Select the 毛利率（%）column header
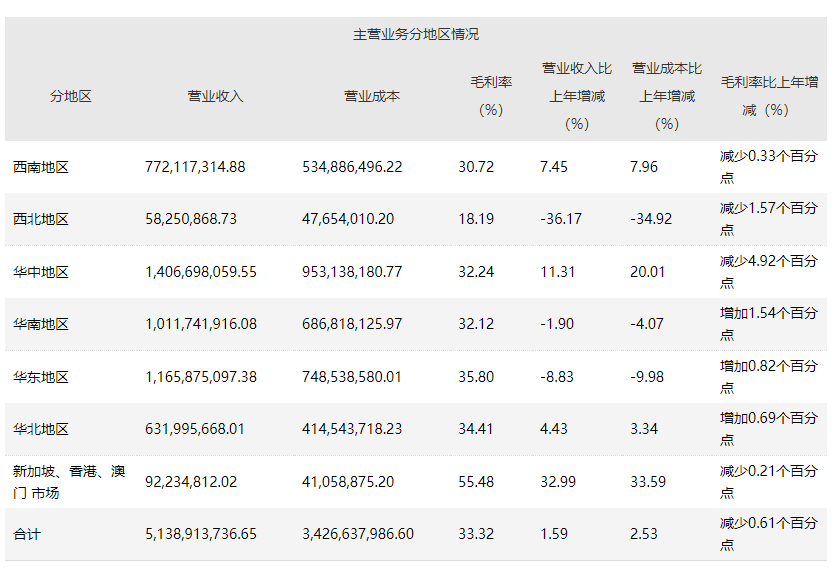The width and height of the screenshot is (833, 570). [491, 97]
